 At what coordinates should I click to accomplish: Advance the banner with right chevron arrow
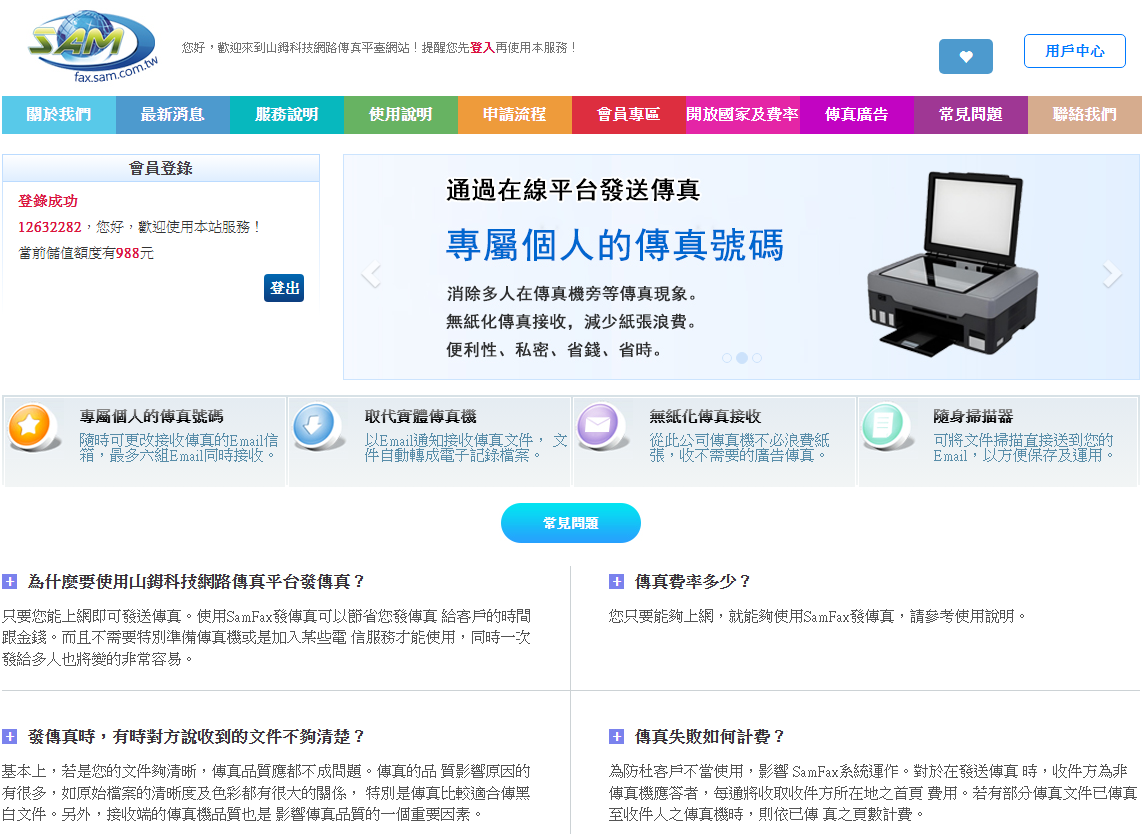point(1110,271)
